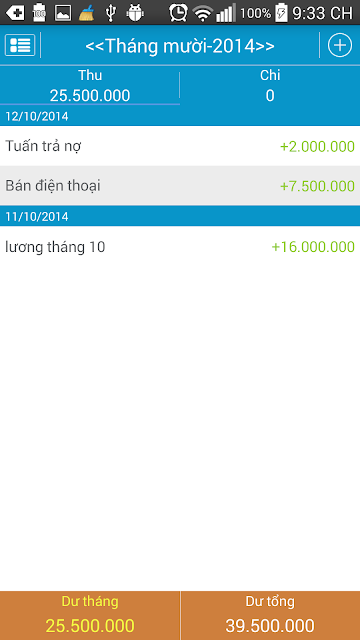The height and width of the screenshot is (640, 360).
Task: Tap the 12/10/2014 date header
Action: [180, 116]
